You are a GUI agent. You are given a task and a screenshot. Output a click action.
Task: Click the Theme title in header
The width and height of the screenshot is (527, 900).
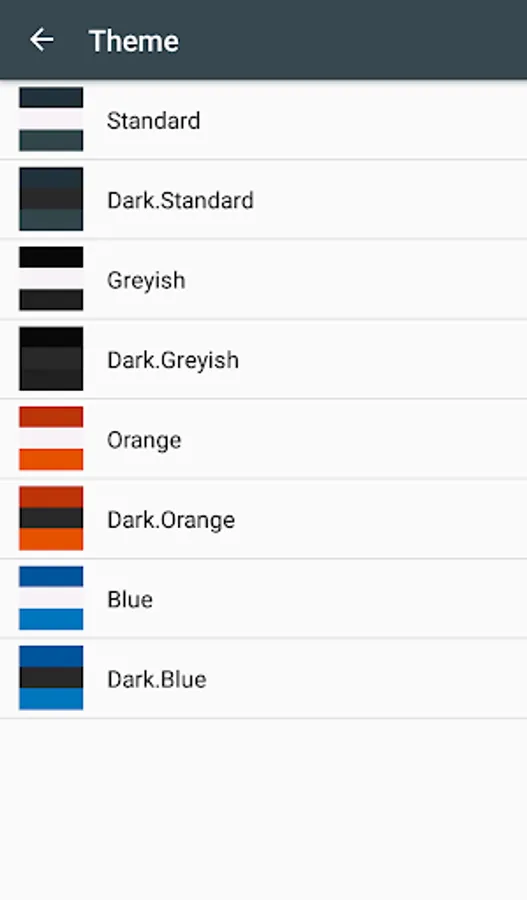(134, 41)
